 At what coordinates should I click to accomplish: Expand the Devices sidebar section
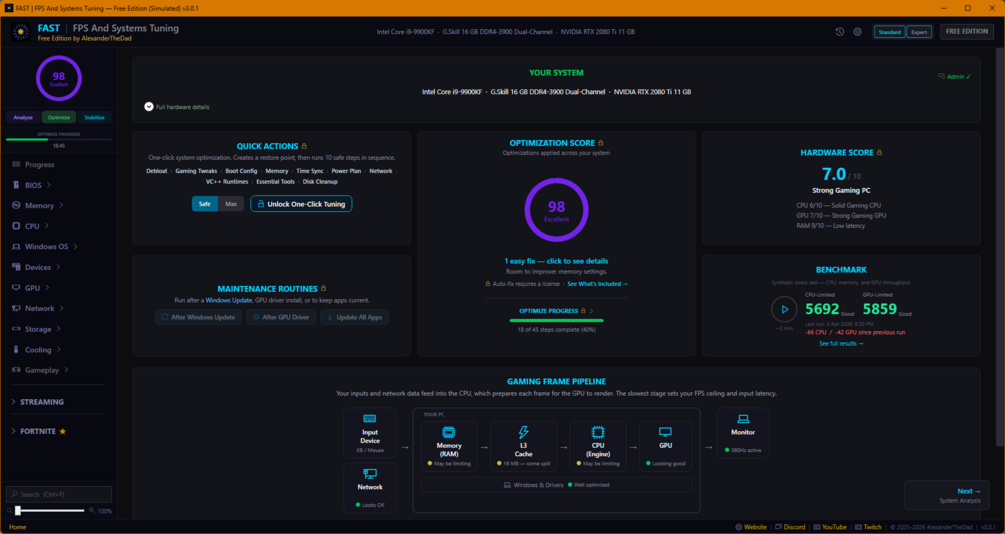click(x=36, y=267)
